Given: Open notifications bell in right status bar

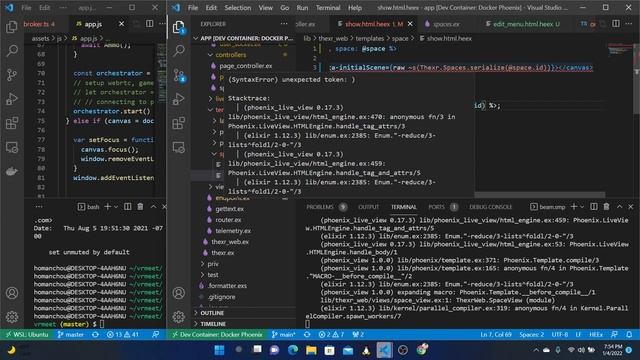Looking at the screenshot, I should [629, 335].
